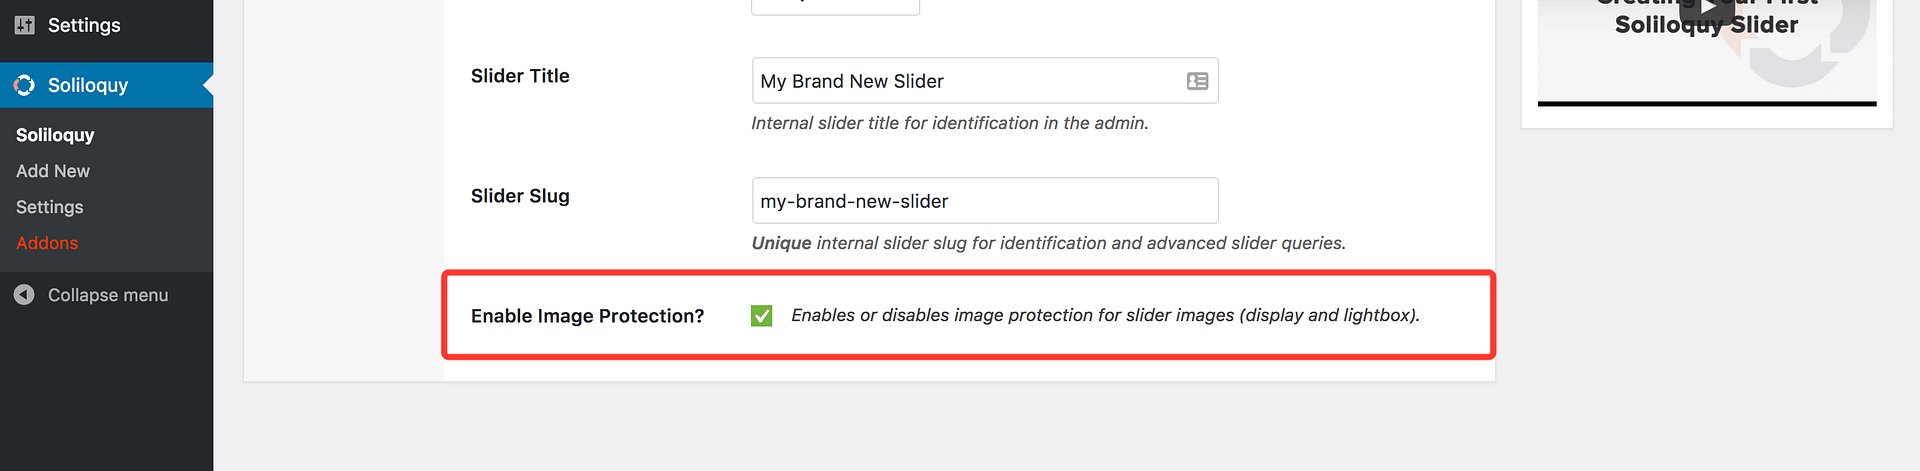Go to Add New slider page
1920x471 pixels.
tap(53, 171)
